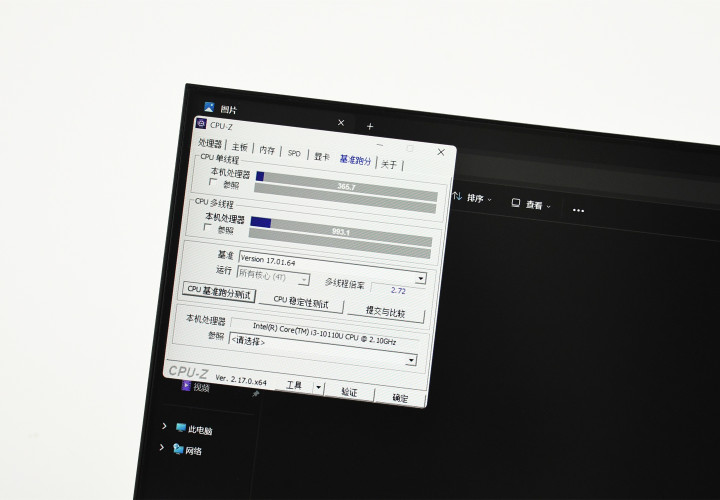Click the Network icon in File Explorer sidebar

pyautogui.click(x=178, y=449)
